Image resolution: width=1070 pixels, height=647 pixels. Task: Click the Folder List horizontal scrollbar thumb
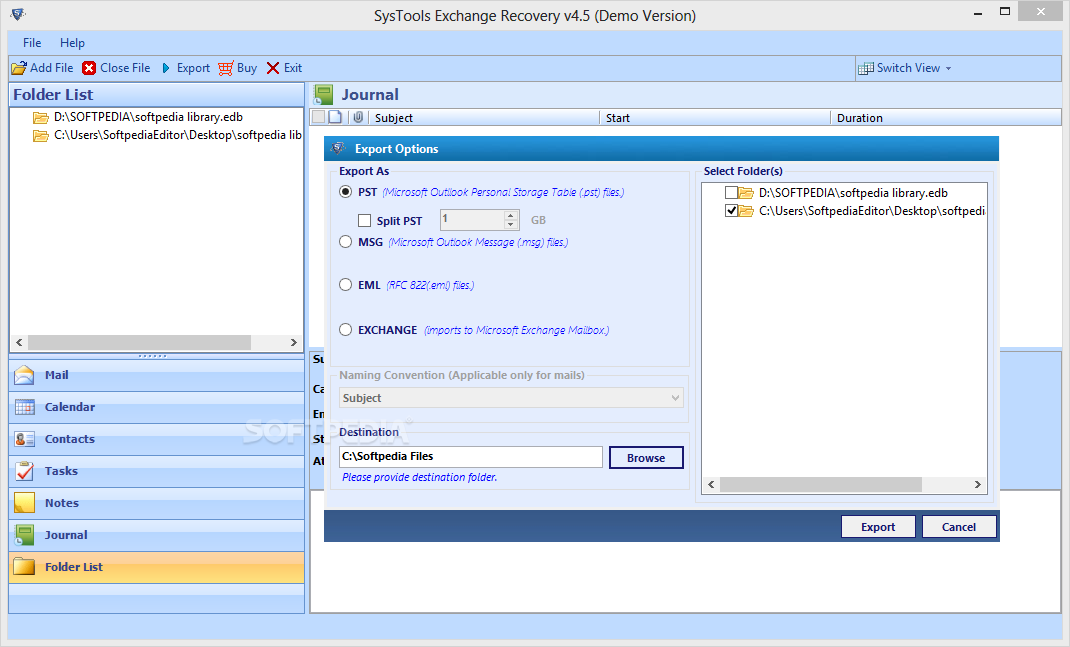139,343
